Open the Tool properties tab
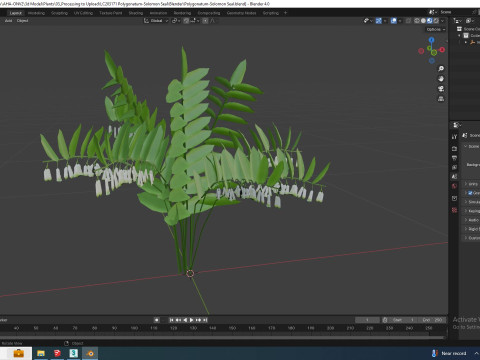 [x=454, y=137]
